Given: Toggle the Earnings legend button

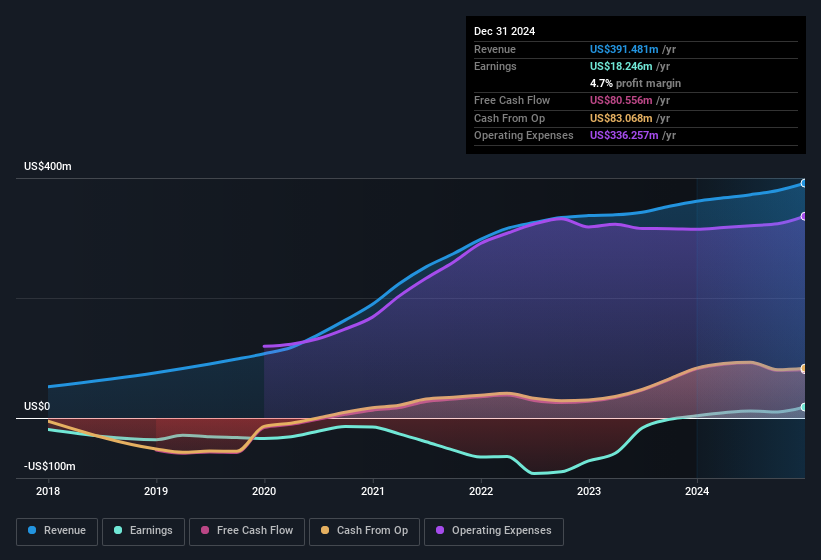Looking at the screenshot, I should (143, 531).
